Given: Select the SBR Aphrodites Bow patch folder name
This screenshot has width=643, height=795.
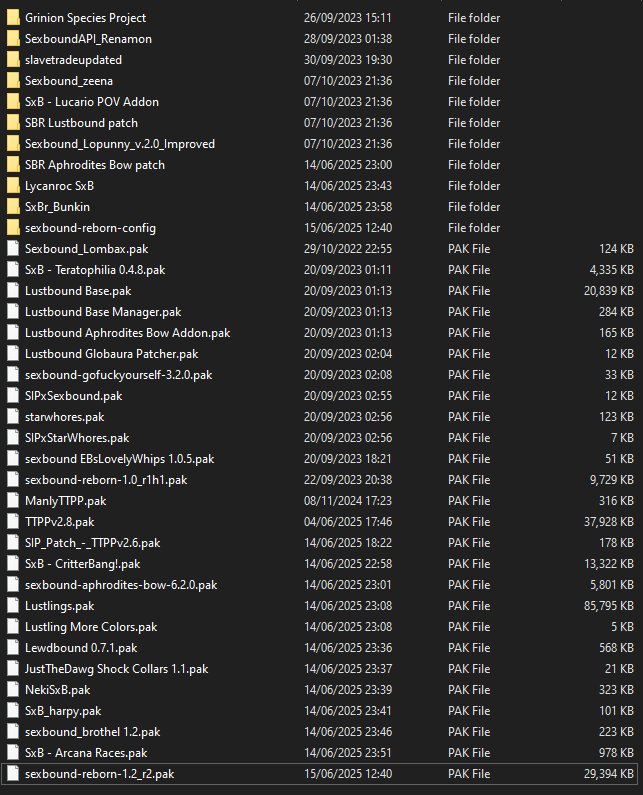Looking at the screenshot, I should [95, 165].
